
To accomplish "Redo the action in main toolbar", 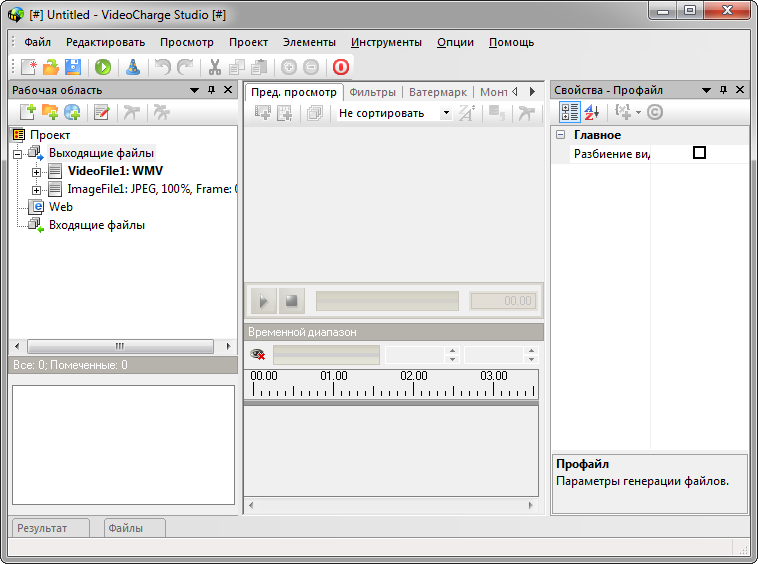I will pos(185,67).
